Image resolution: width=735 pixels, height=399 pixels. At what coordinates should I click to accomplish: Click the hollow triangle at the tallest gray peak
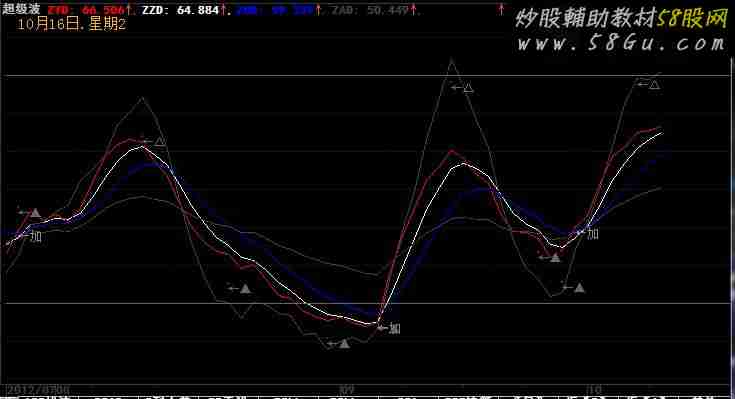pyautogui.click(x=468, y=88)
